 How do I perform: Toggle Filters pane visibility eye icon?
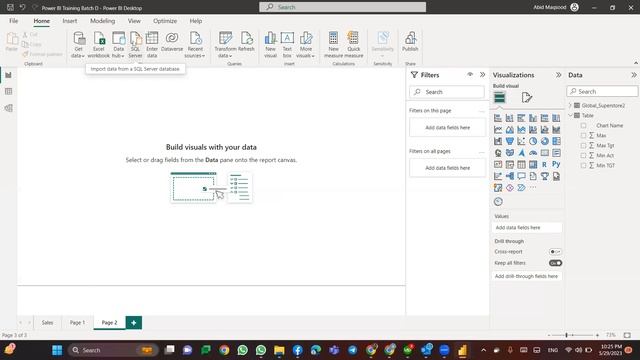click(x=470, y=75)
